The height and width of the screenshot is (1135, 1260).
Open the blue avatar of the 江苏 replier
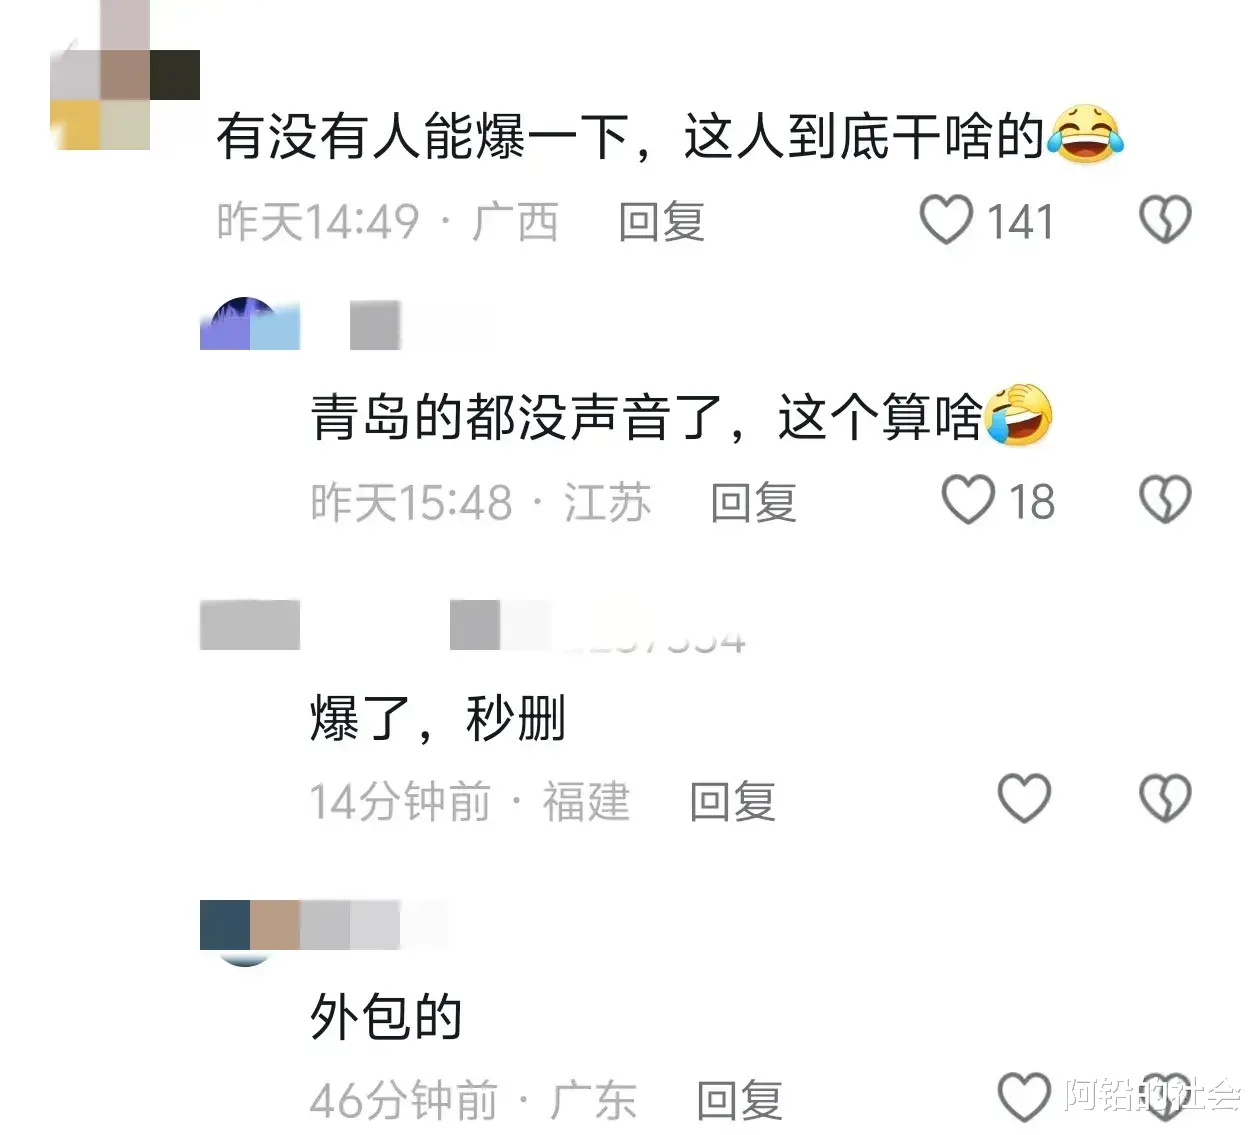(250, 324)
